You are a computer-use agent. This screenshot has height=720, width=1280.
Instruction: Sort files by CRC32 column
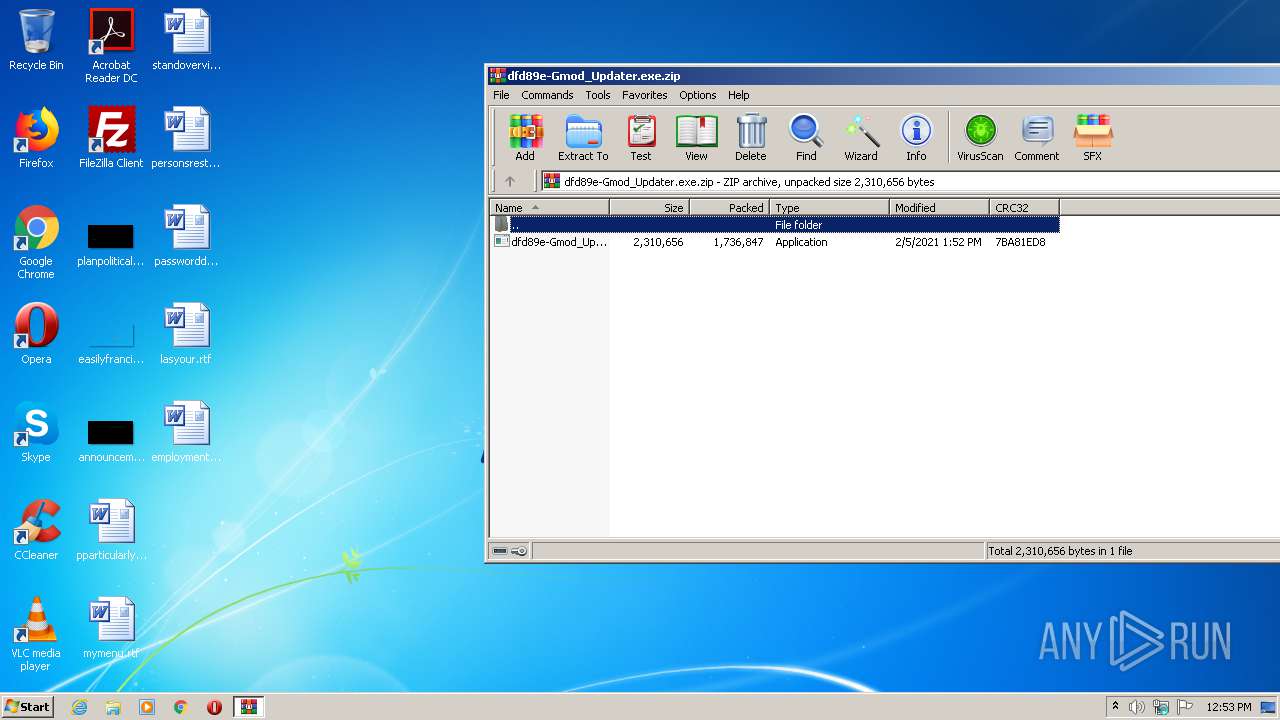click(x=1024, y=207)
